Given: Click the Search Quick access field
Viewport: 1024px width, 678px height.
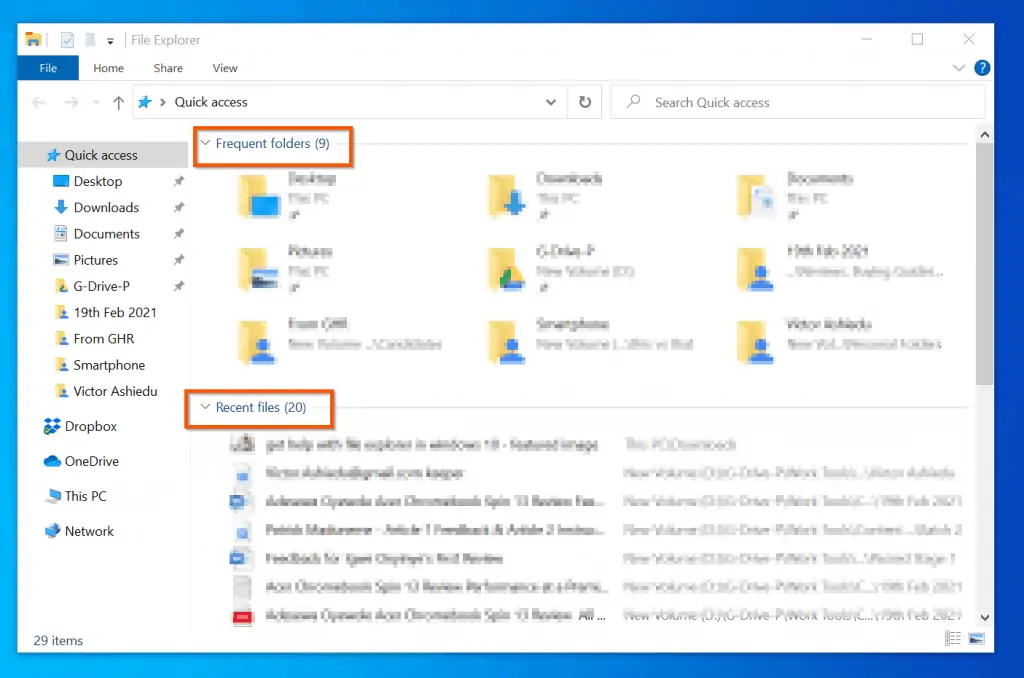Looking at the screenshot, I should pyautogui.click(x=798, y=102).
